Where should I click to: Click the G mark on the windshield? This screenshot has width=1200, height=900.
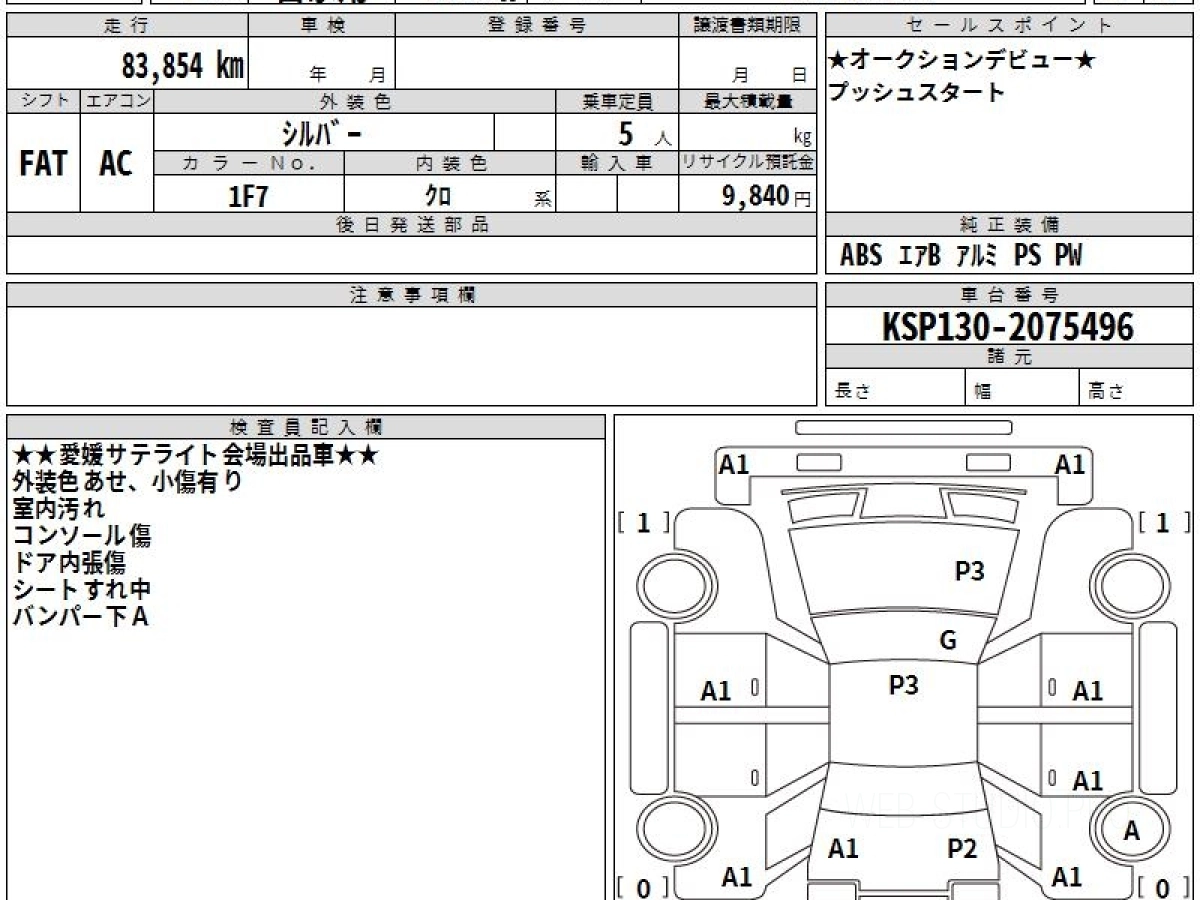point(948,641)
